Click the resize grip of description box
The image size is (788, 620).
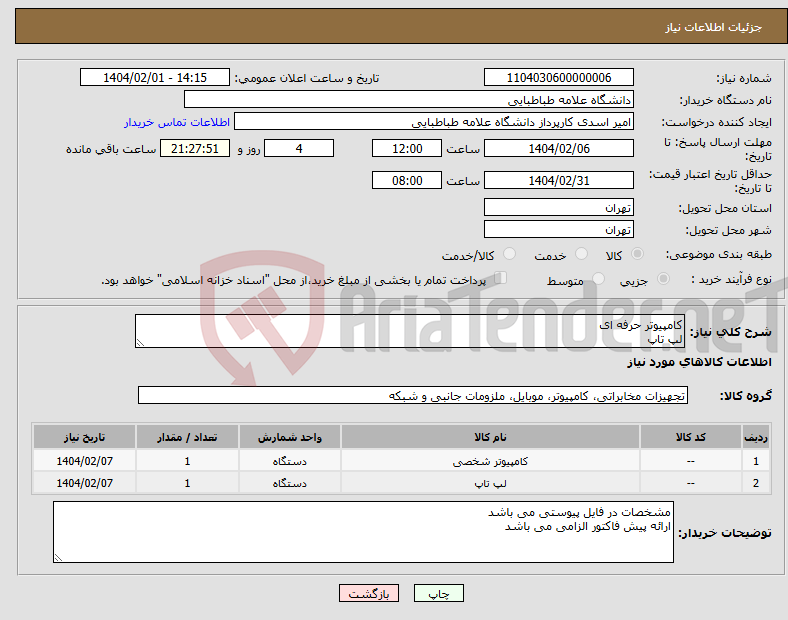coord(140,343)
